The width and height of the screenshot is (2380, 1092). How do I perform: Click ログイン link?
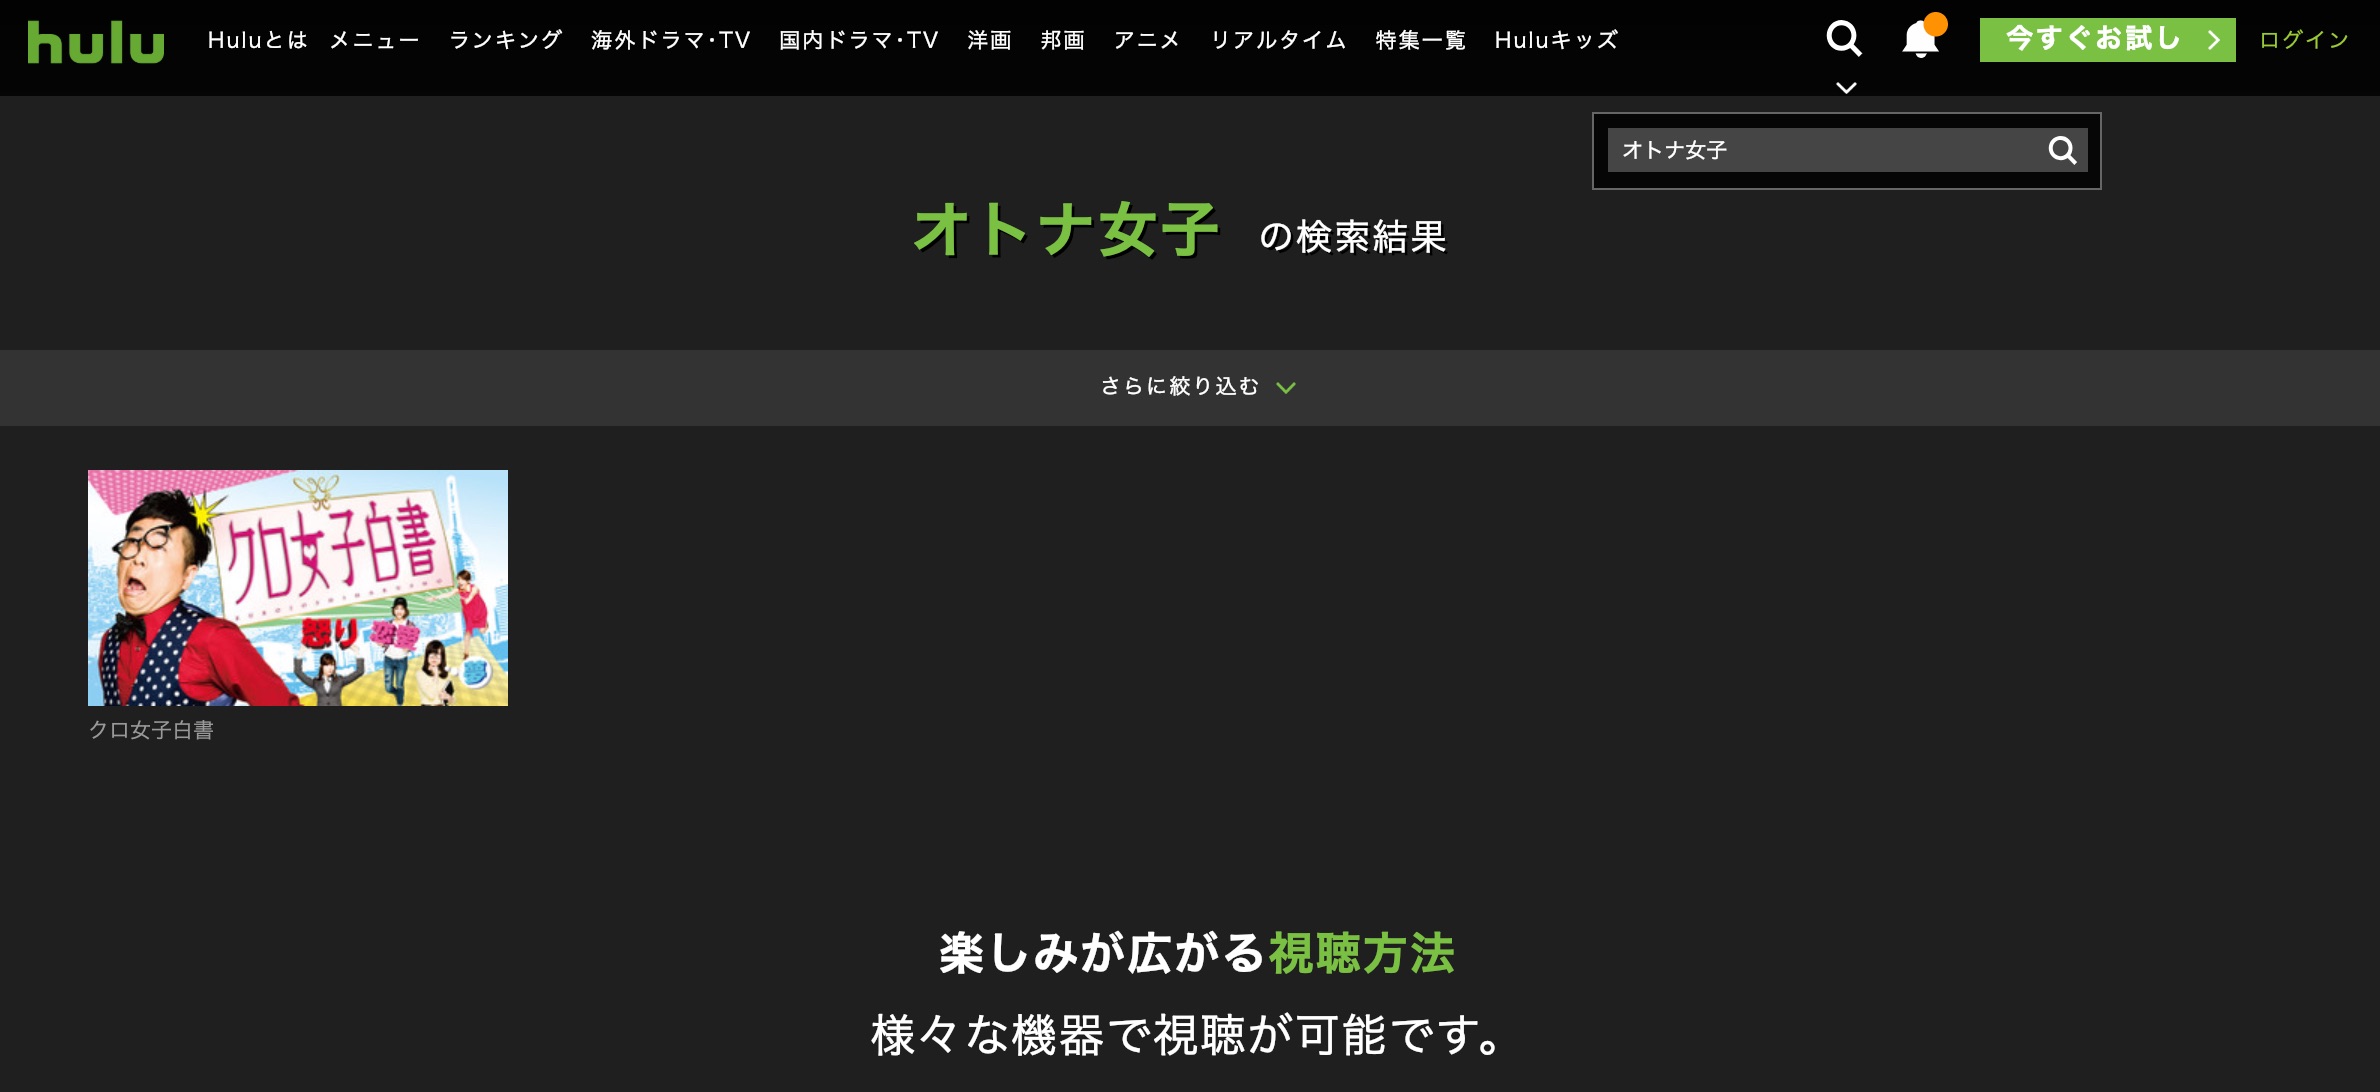pyautogui.click(x=2303, y=40)
